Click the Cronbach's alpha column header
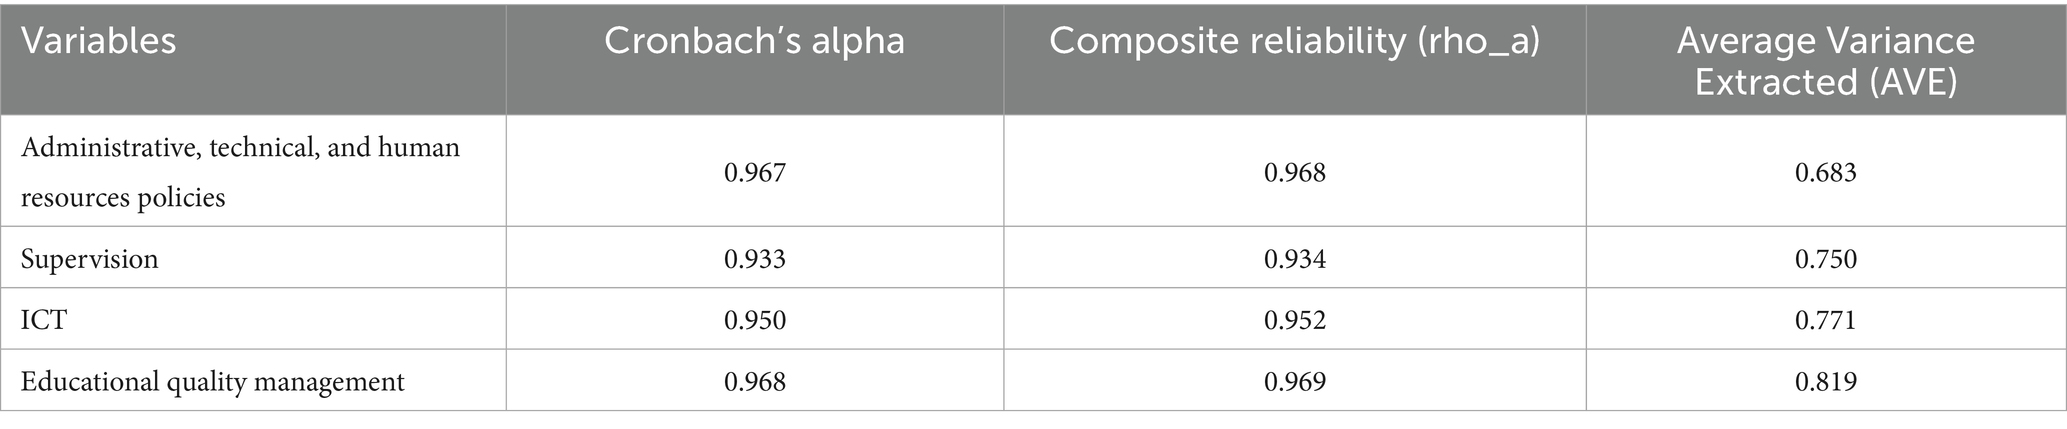Image resolution: width=2067 pixels, height=429 pixels. 754,42
